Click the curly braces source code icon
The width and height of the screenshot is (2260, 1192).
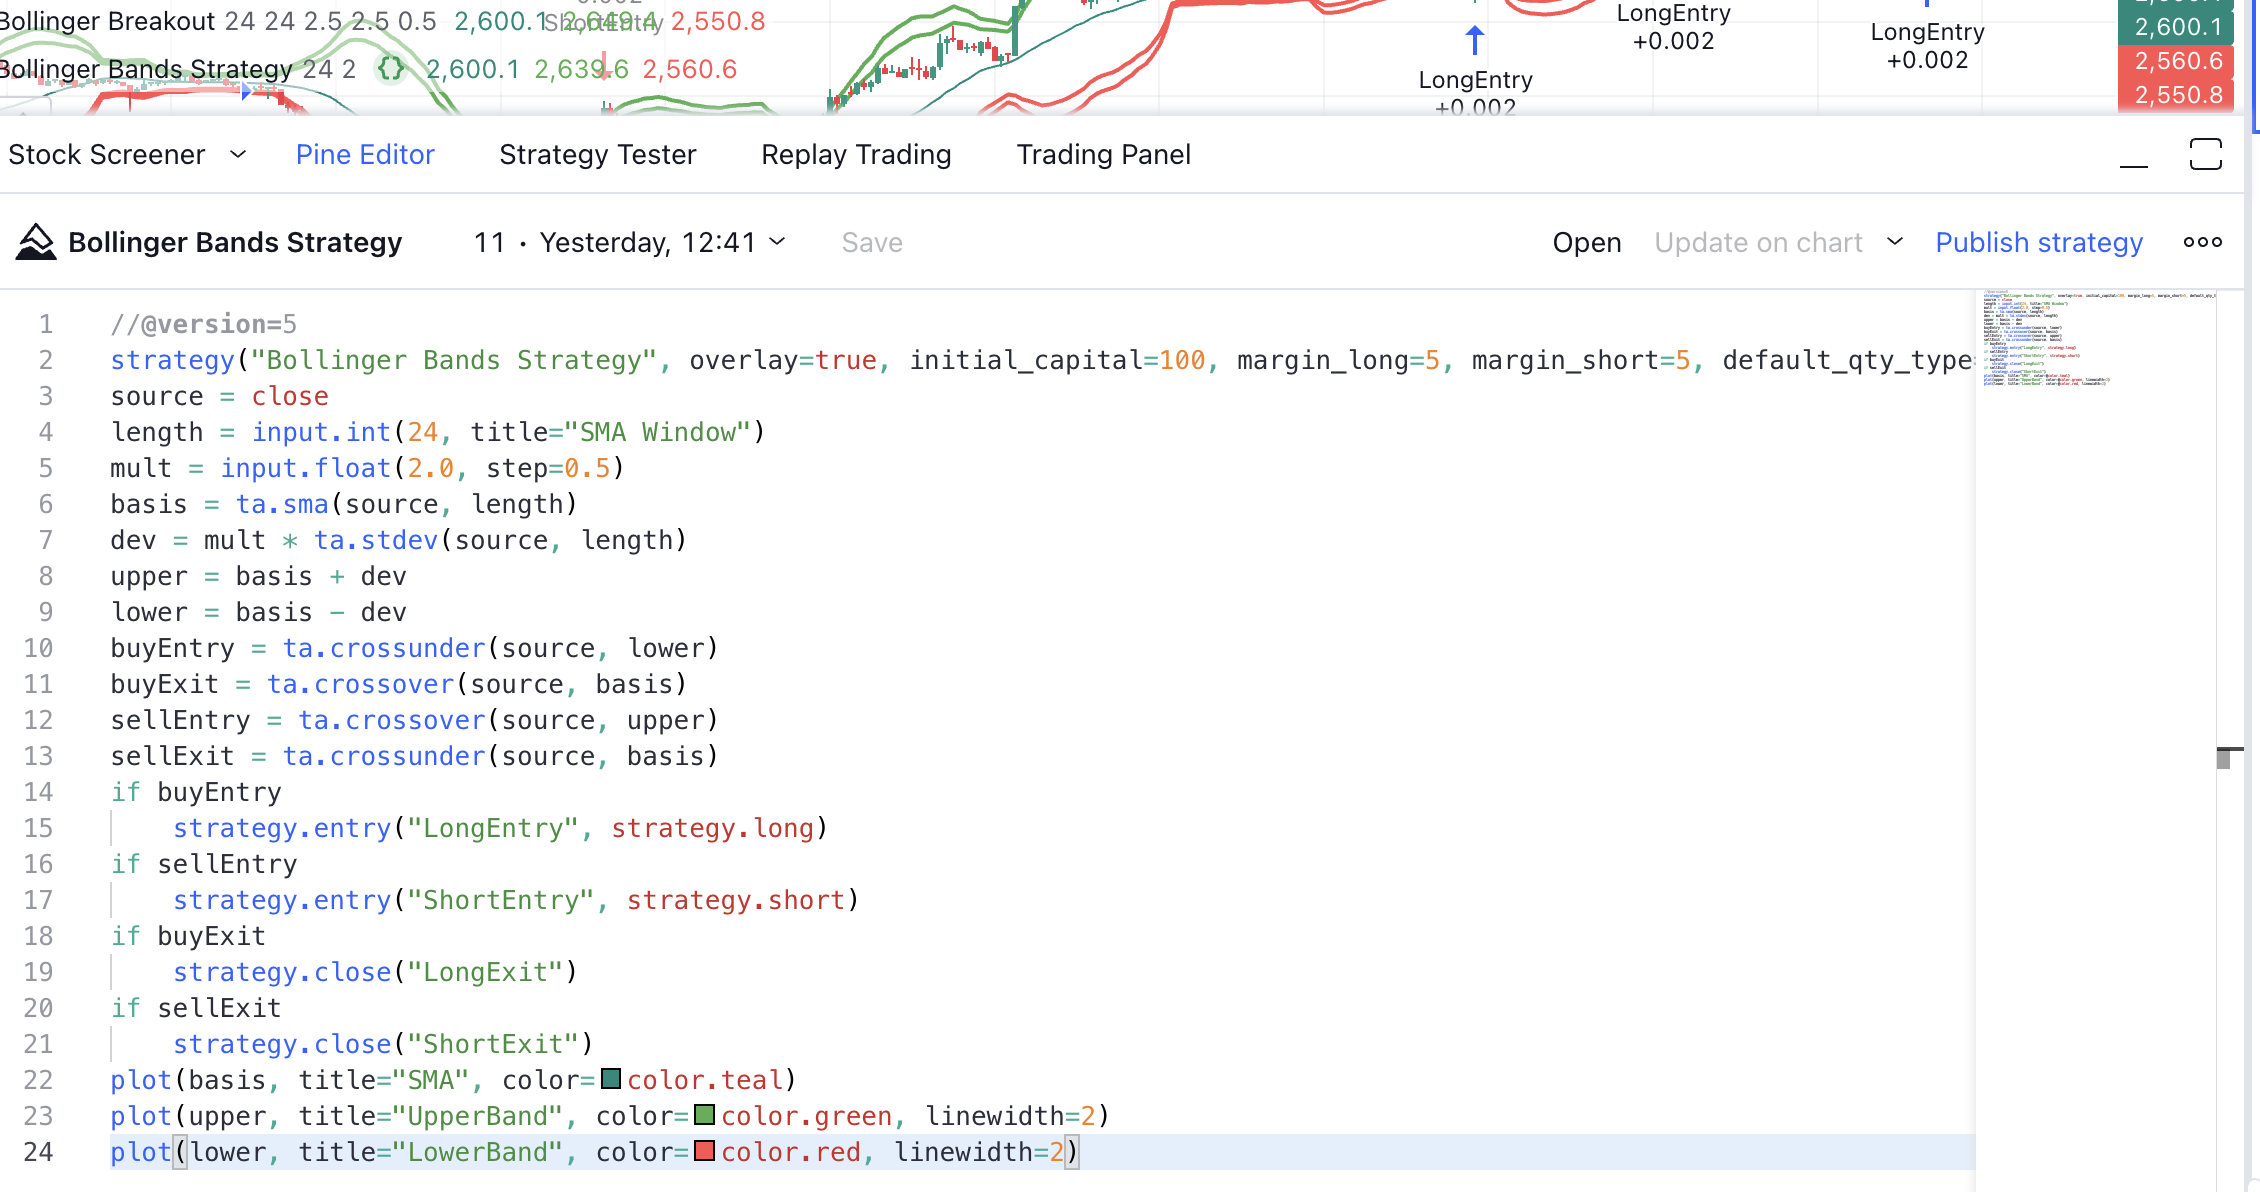coord(391,69)
